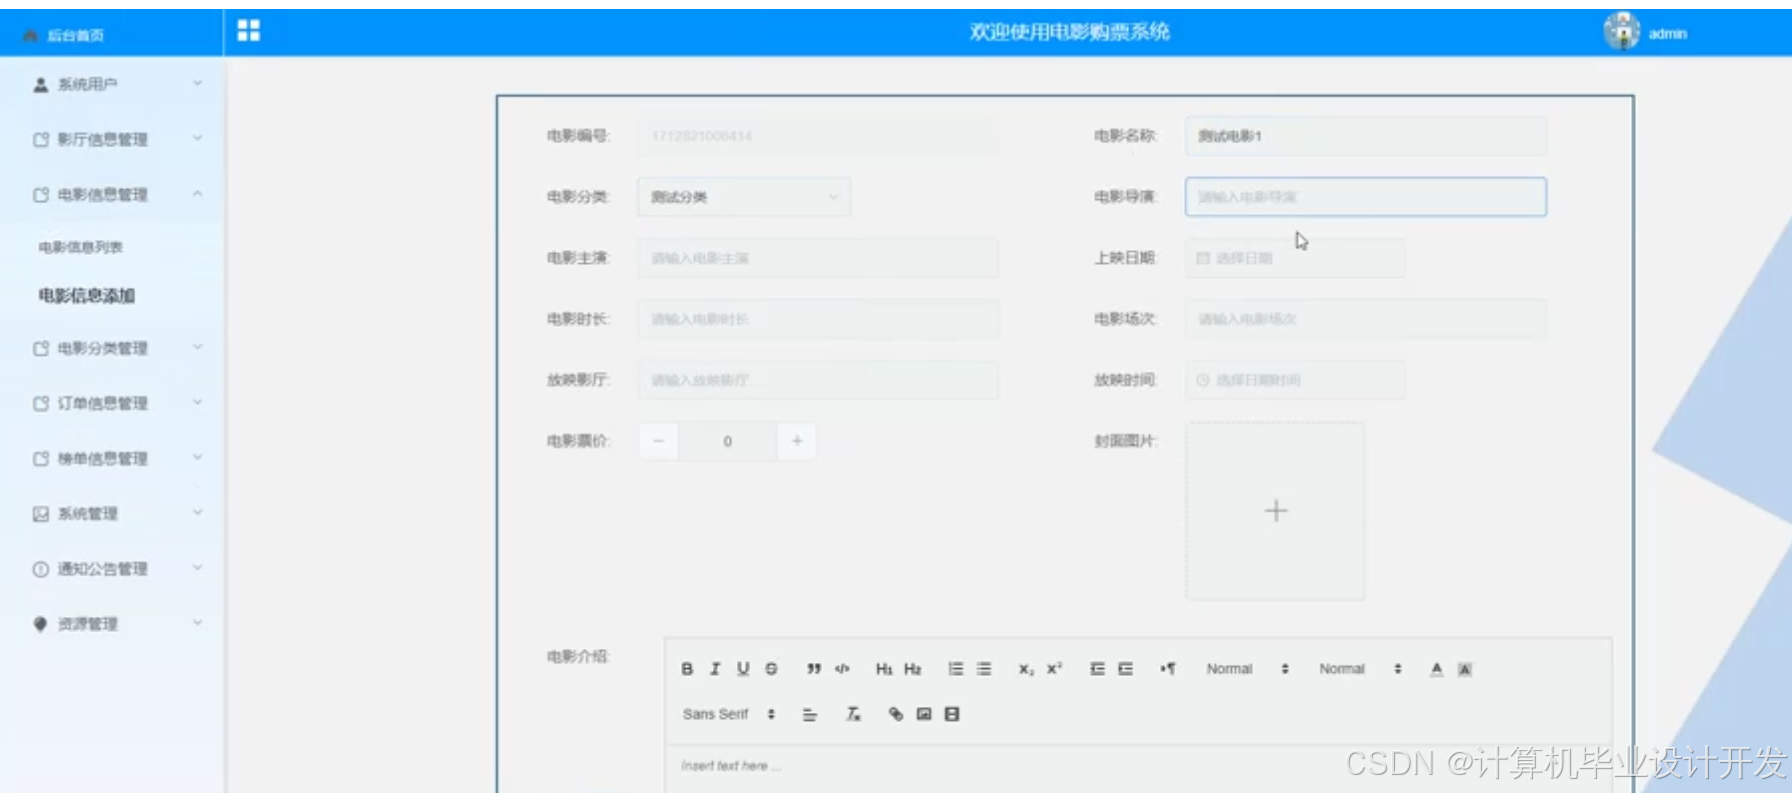Focus the 电影名称 input field

[x=1366, y=136]
